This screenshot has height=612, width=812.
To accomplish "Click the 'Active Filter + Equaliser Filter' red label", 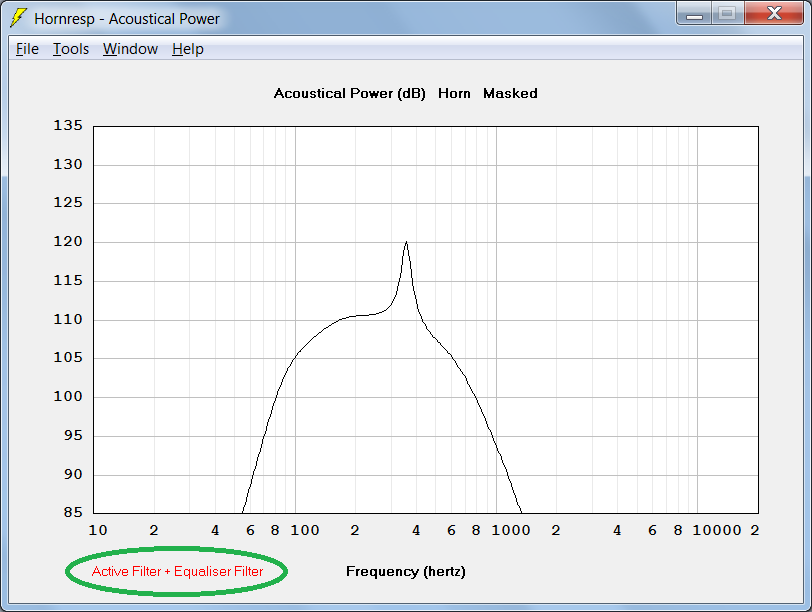I will (178, 571).
